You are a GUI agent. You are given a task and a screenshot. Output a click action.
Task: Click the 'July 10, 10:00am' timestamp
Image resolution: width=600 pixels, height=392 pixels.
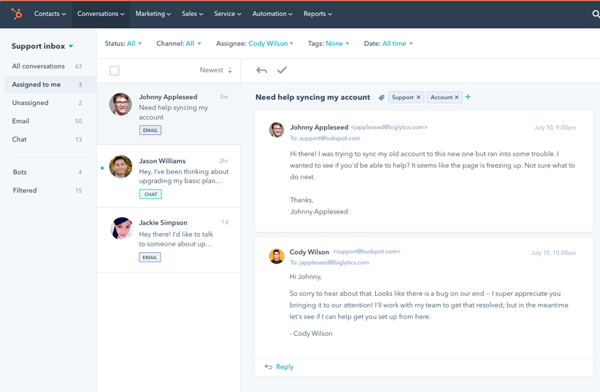tap(553, 253)
